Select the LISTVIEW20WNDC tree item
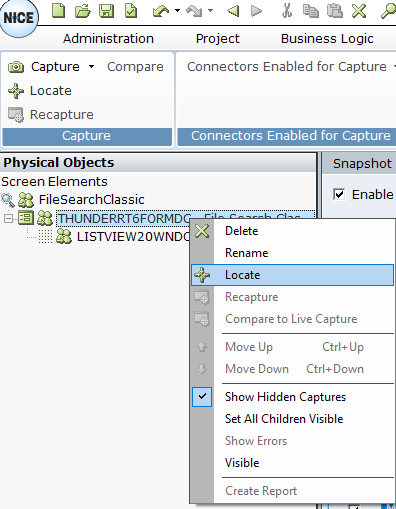The width and height of the screenshot is (396, 509). tap(133, 237)
